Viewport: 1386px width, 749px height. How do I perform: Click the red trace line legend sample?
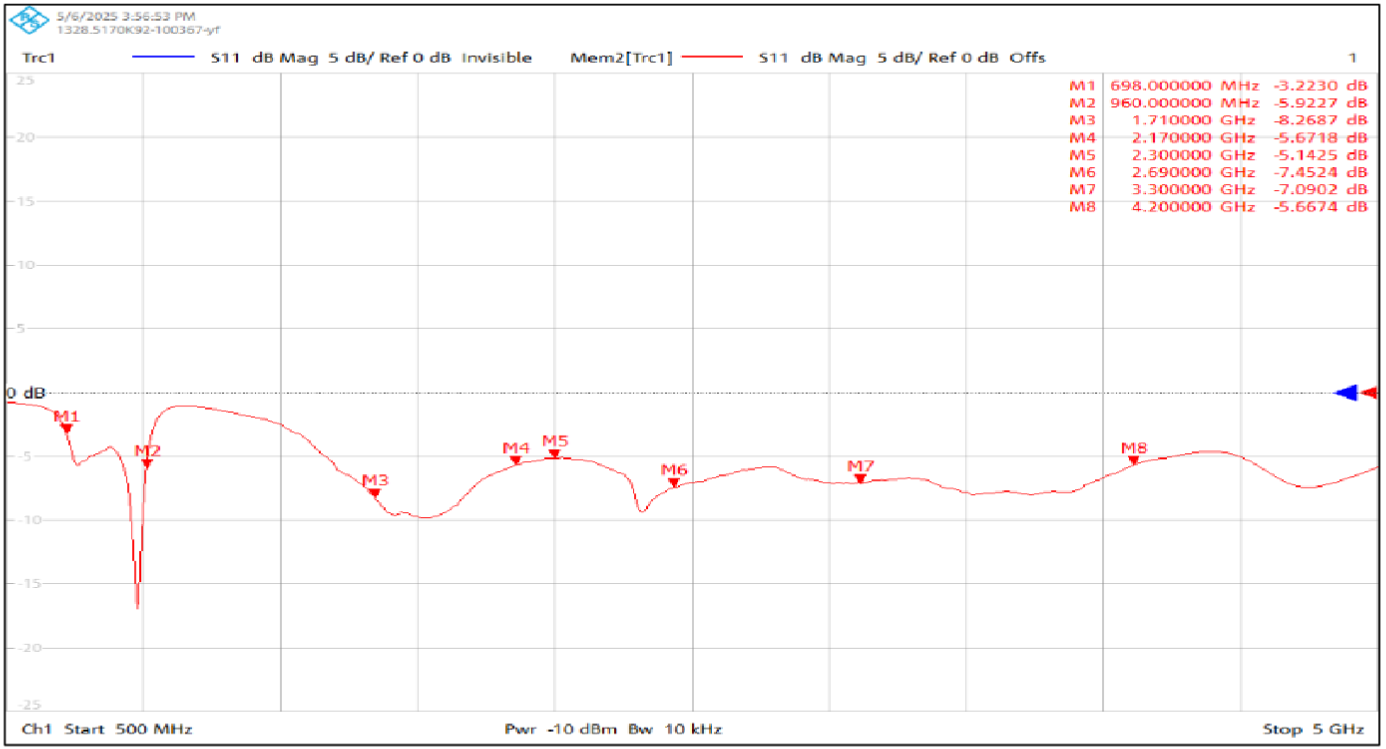tap(712, 58)
